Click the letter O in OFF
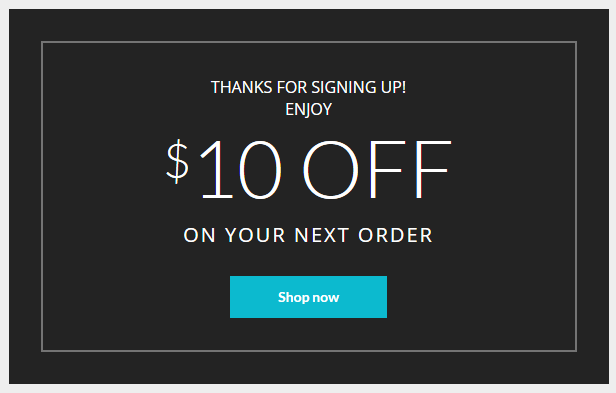This screenshot has height=393, width=616. click(x=330, y=169)
